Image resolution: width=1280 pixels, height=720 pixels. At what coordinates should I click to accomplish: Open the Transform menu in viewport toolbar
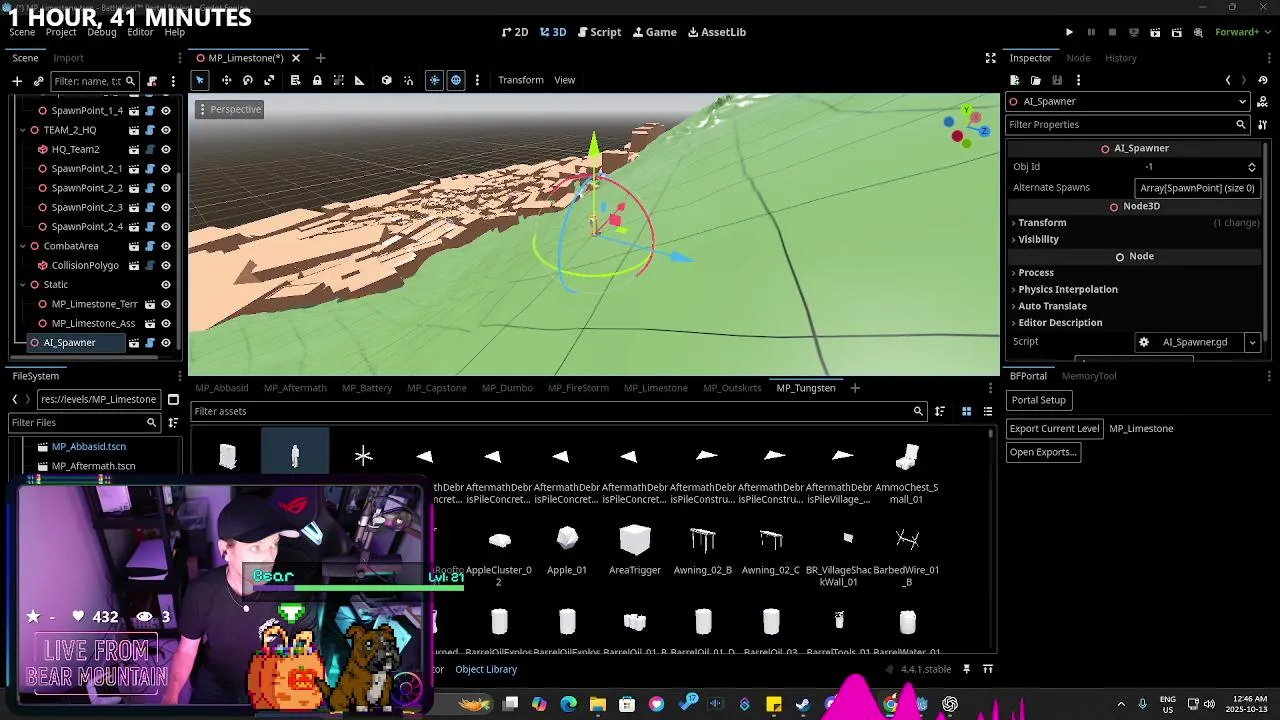[x=521, y=80]
